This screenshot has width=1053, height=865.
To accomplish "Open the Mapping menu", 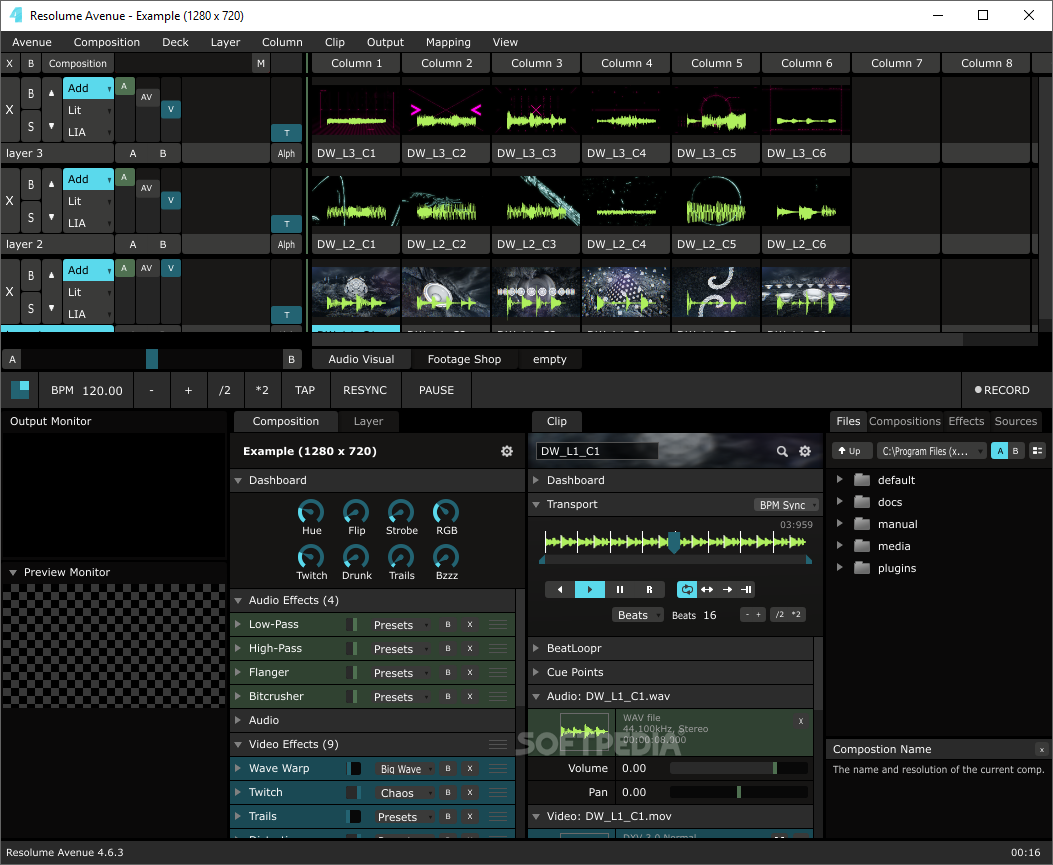I will point(448,42).
